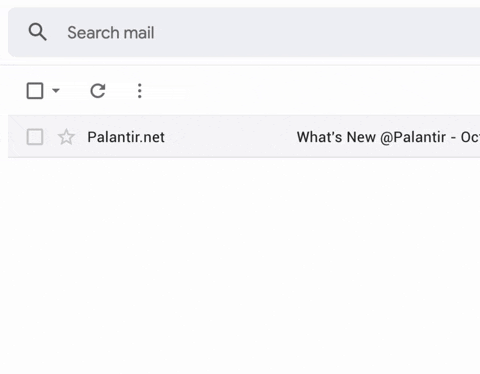Screen dimensions: 480x374
Task: Show more toolbar actions via vertical dots
Action: tap(140, 91)
